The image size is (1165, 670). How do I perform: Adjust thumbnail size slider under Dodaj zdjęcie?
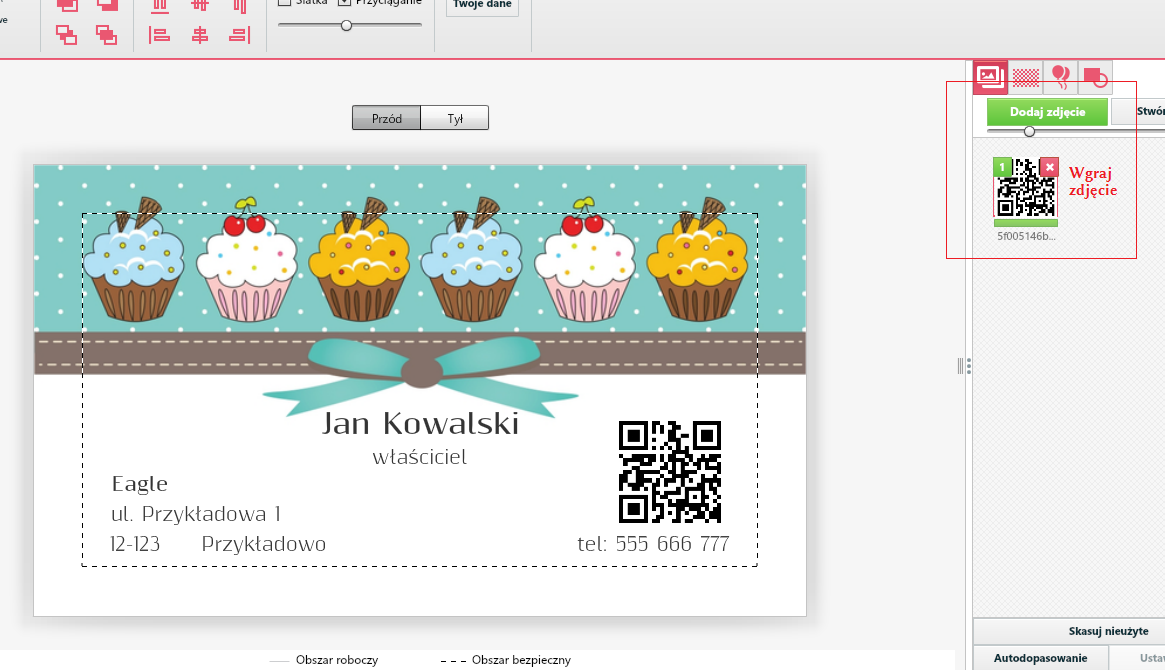pyautogui.click(x=1029, y=131)
